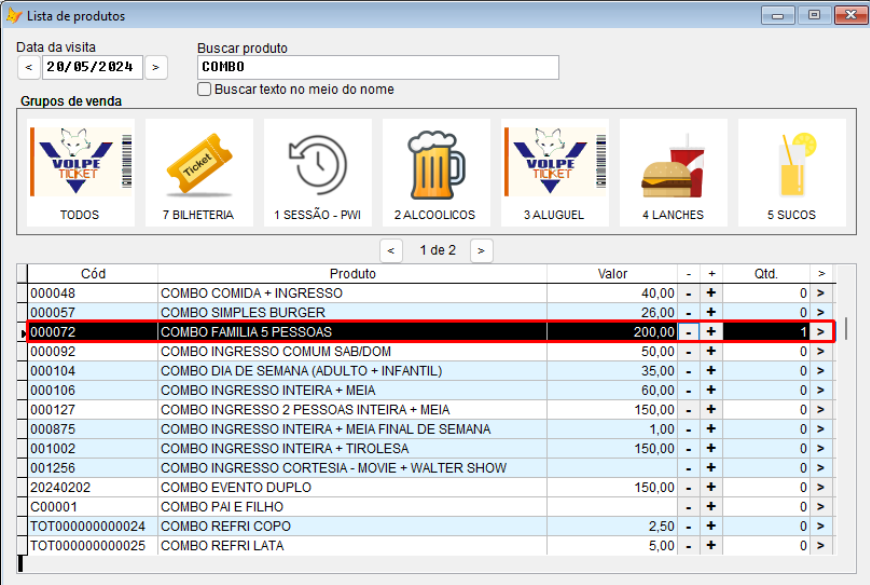Screen dimensions: 870x585
Task: Enable 'Buscar texto no meio do nome' checkbox
Action: pos(205,90)
